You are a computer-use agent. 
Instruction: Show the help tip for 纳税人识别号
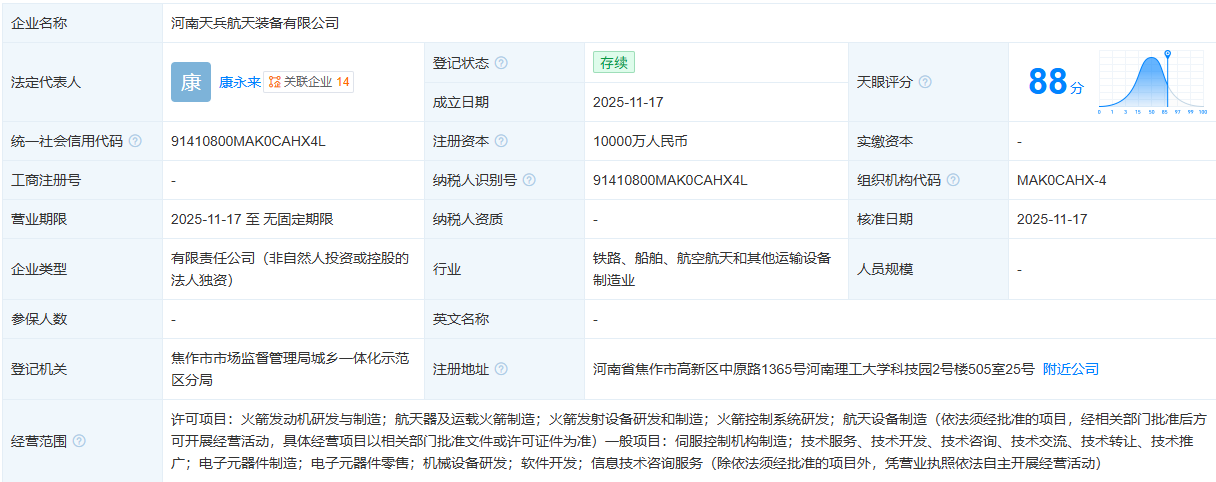point(529,180)
